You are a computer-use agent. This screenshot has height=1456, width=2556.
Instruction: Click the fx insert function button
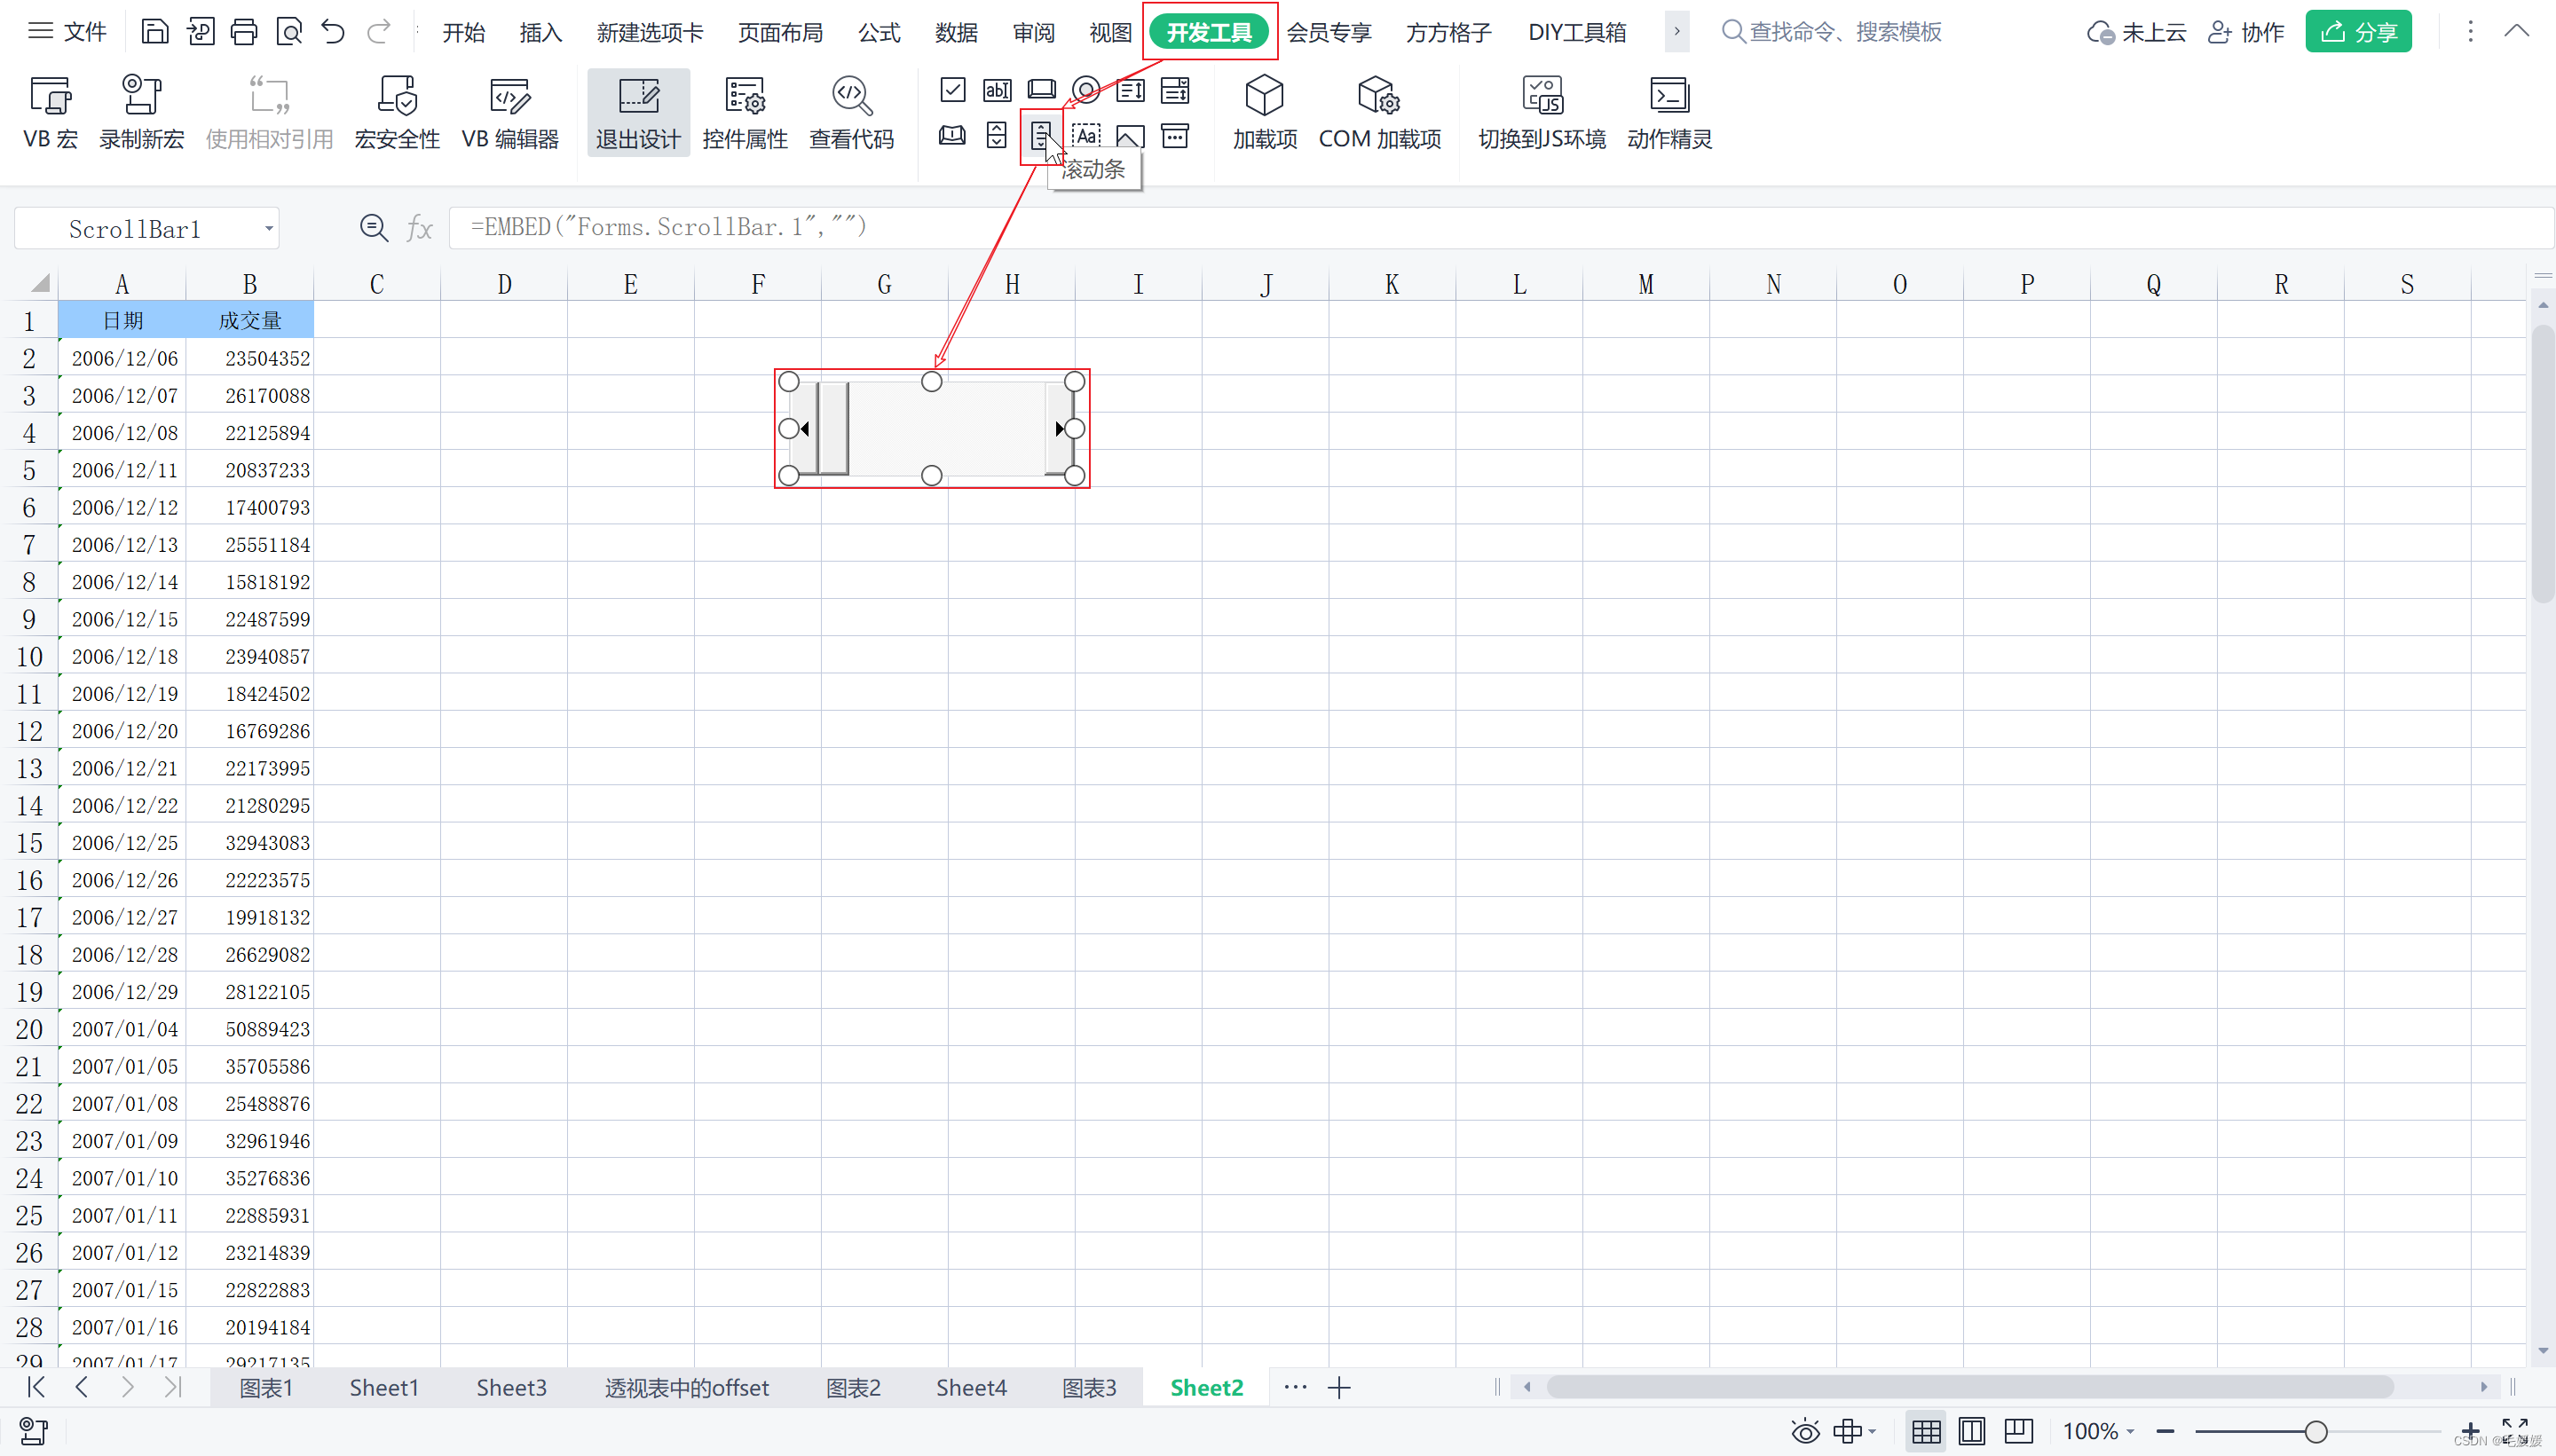[419, 229]
